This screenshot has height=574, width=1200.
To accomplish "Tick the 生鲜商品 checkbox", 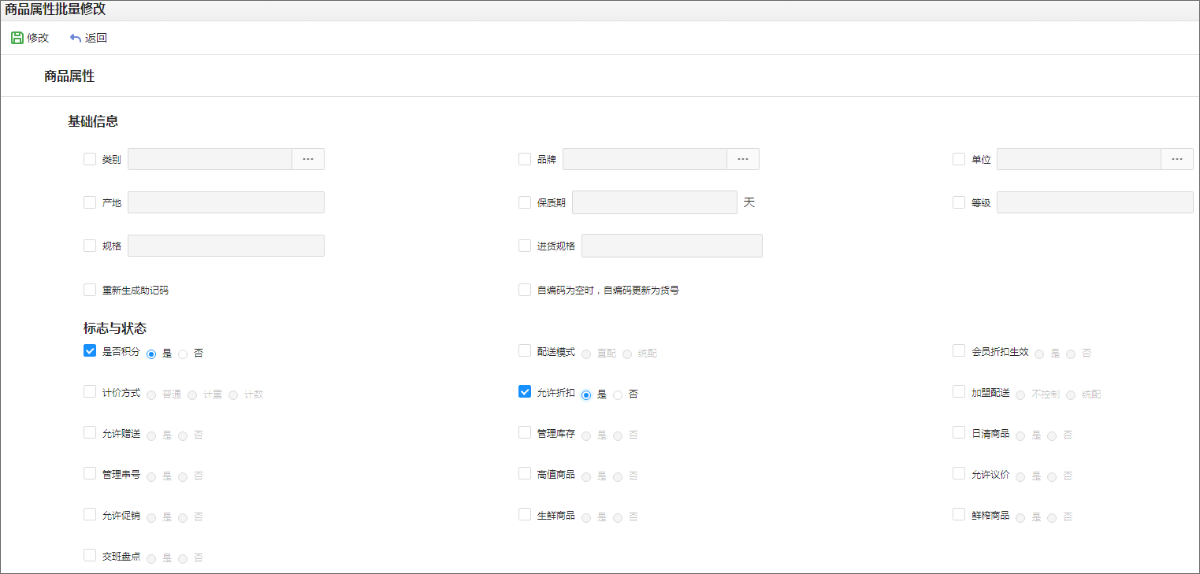I will [x=524, y=515].
